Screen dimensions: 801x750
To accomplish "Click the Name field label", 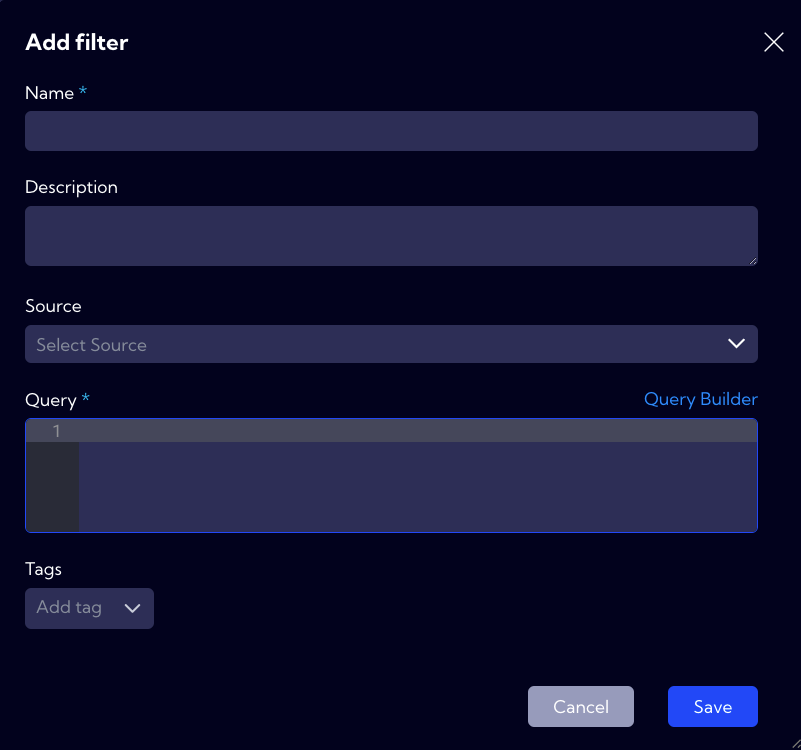I will [x=50, y=93].
